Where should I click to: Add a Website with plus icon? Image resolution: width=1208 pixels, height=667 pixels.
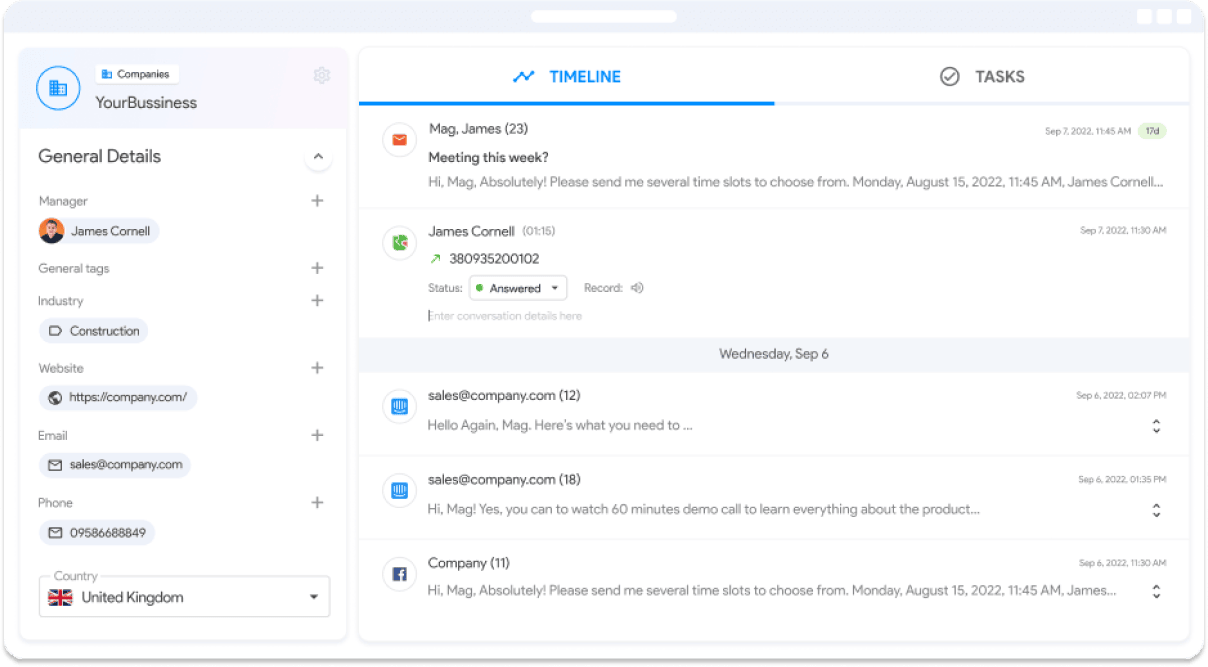click(317, 368)
